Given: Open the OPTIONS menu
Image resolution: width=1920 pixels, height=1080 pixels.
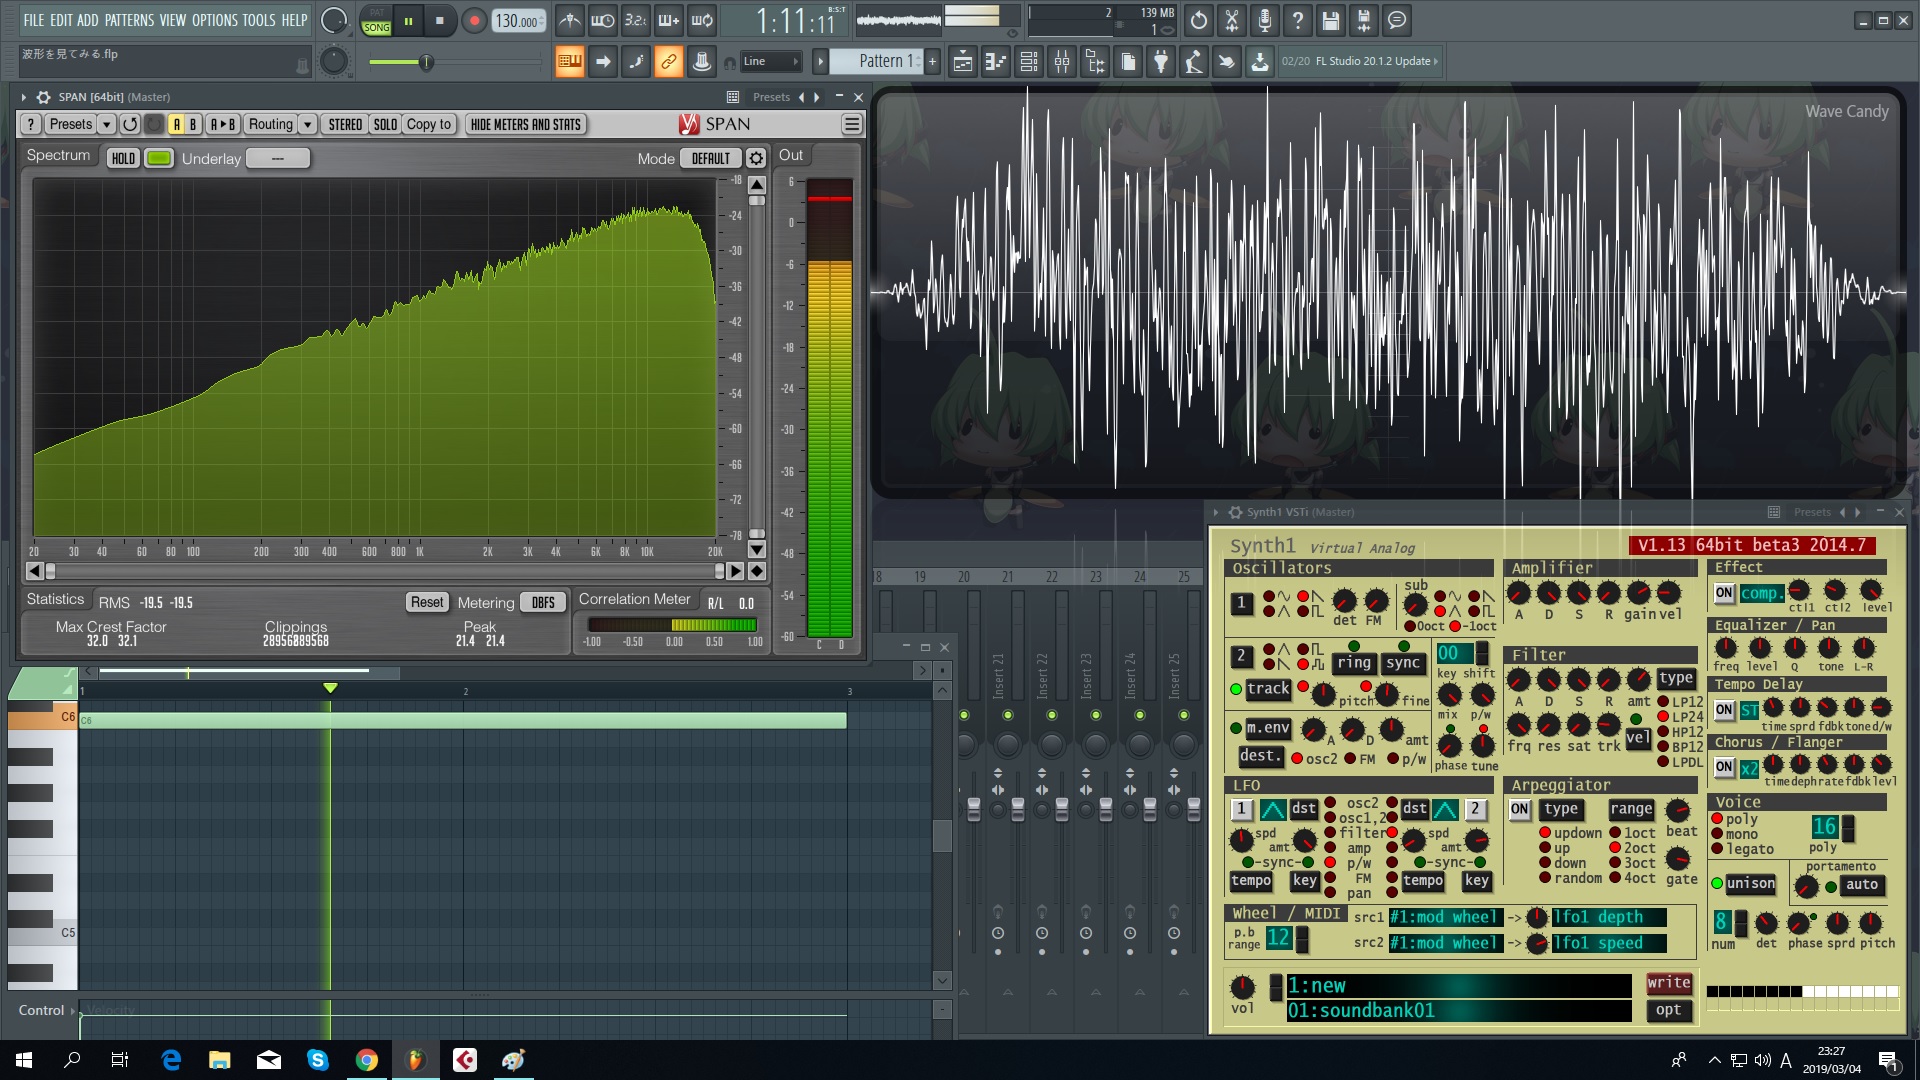Looking at the screenshot, I should tap(215, 20).
